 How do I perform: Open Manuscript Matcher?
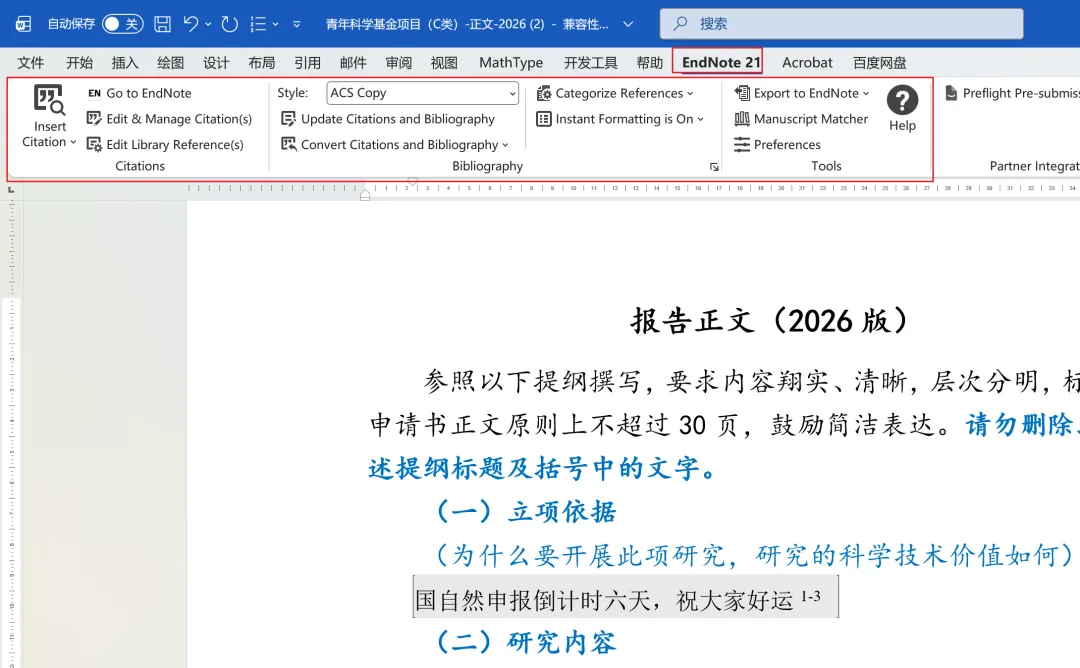tap(801, 118)
